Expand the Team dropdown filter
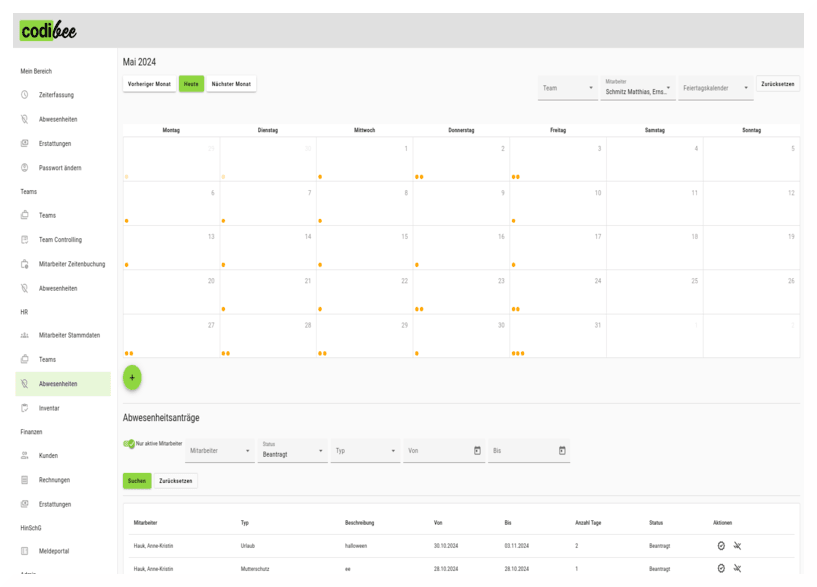 click(567, 88)
